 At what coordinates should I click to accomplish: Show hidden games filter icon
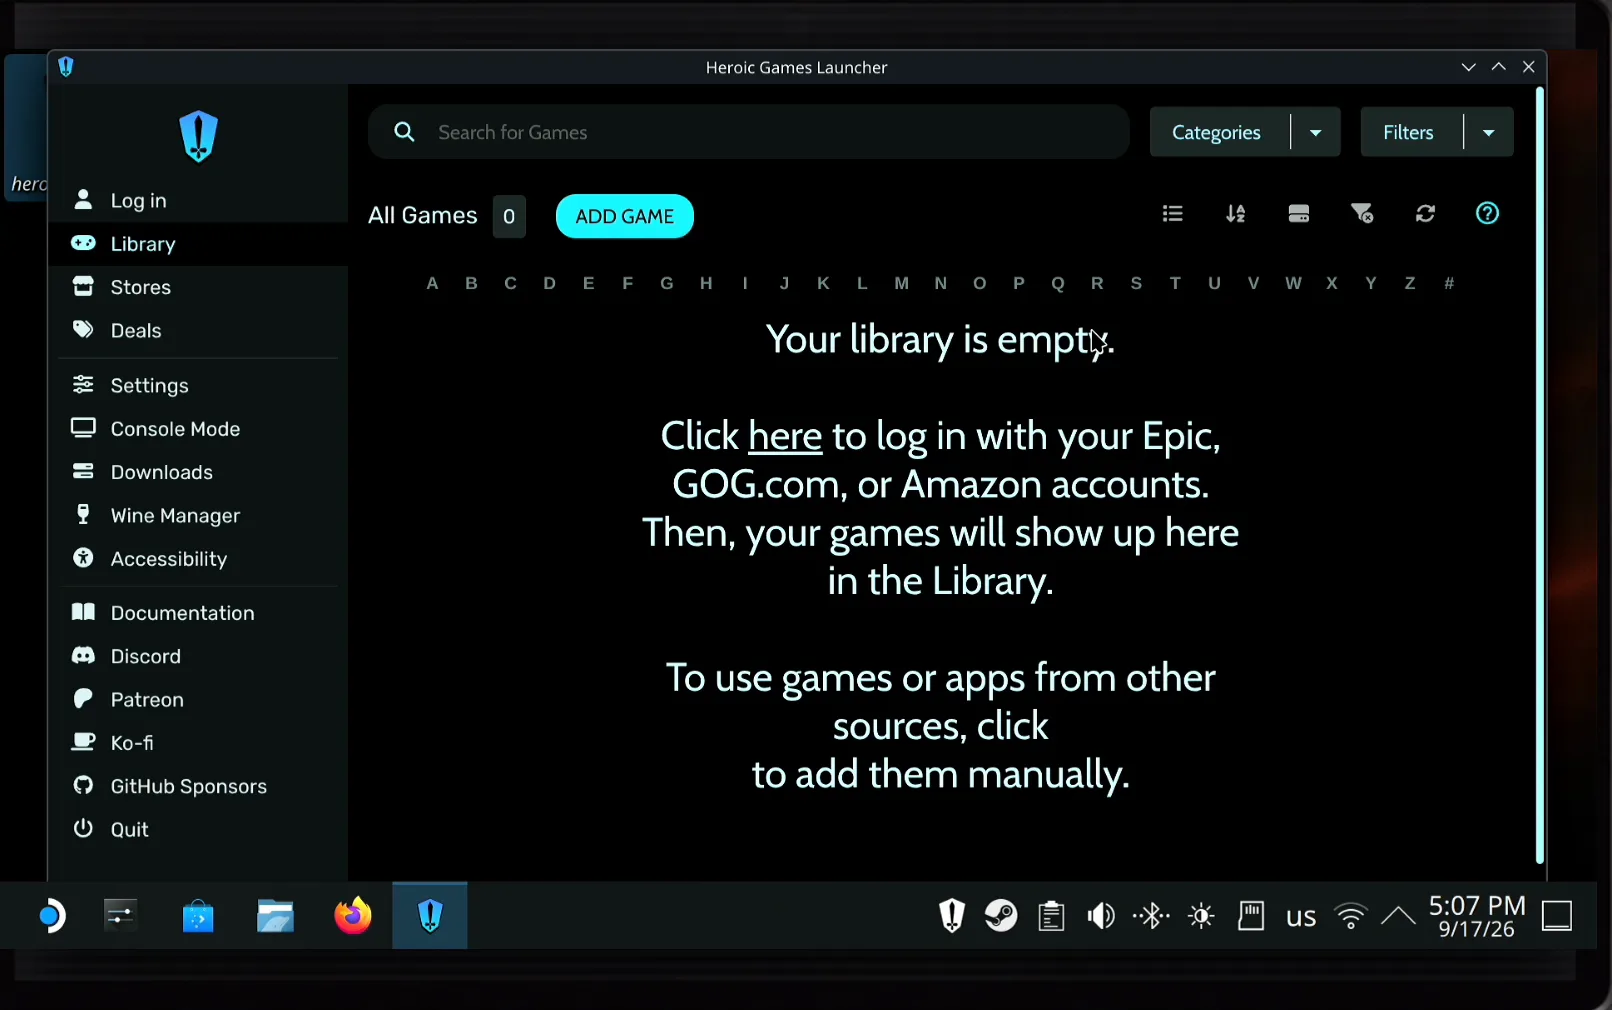[x=1362, y=214]
